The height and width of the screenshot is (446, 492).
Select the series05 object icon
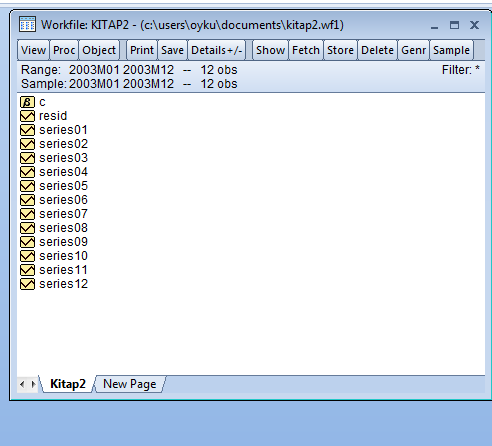point(27,186)
